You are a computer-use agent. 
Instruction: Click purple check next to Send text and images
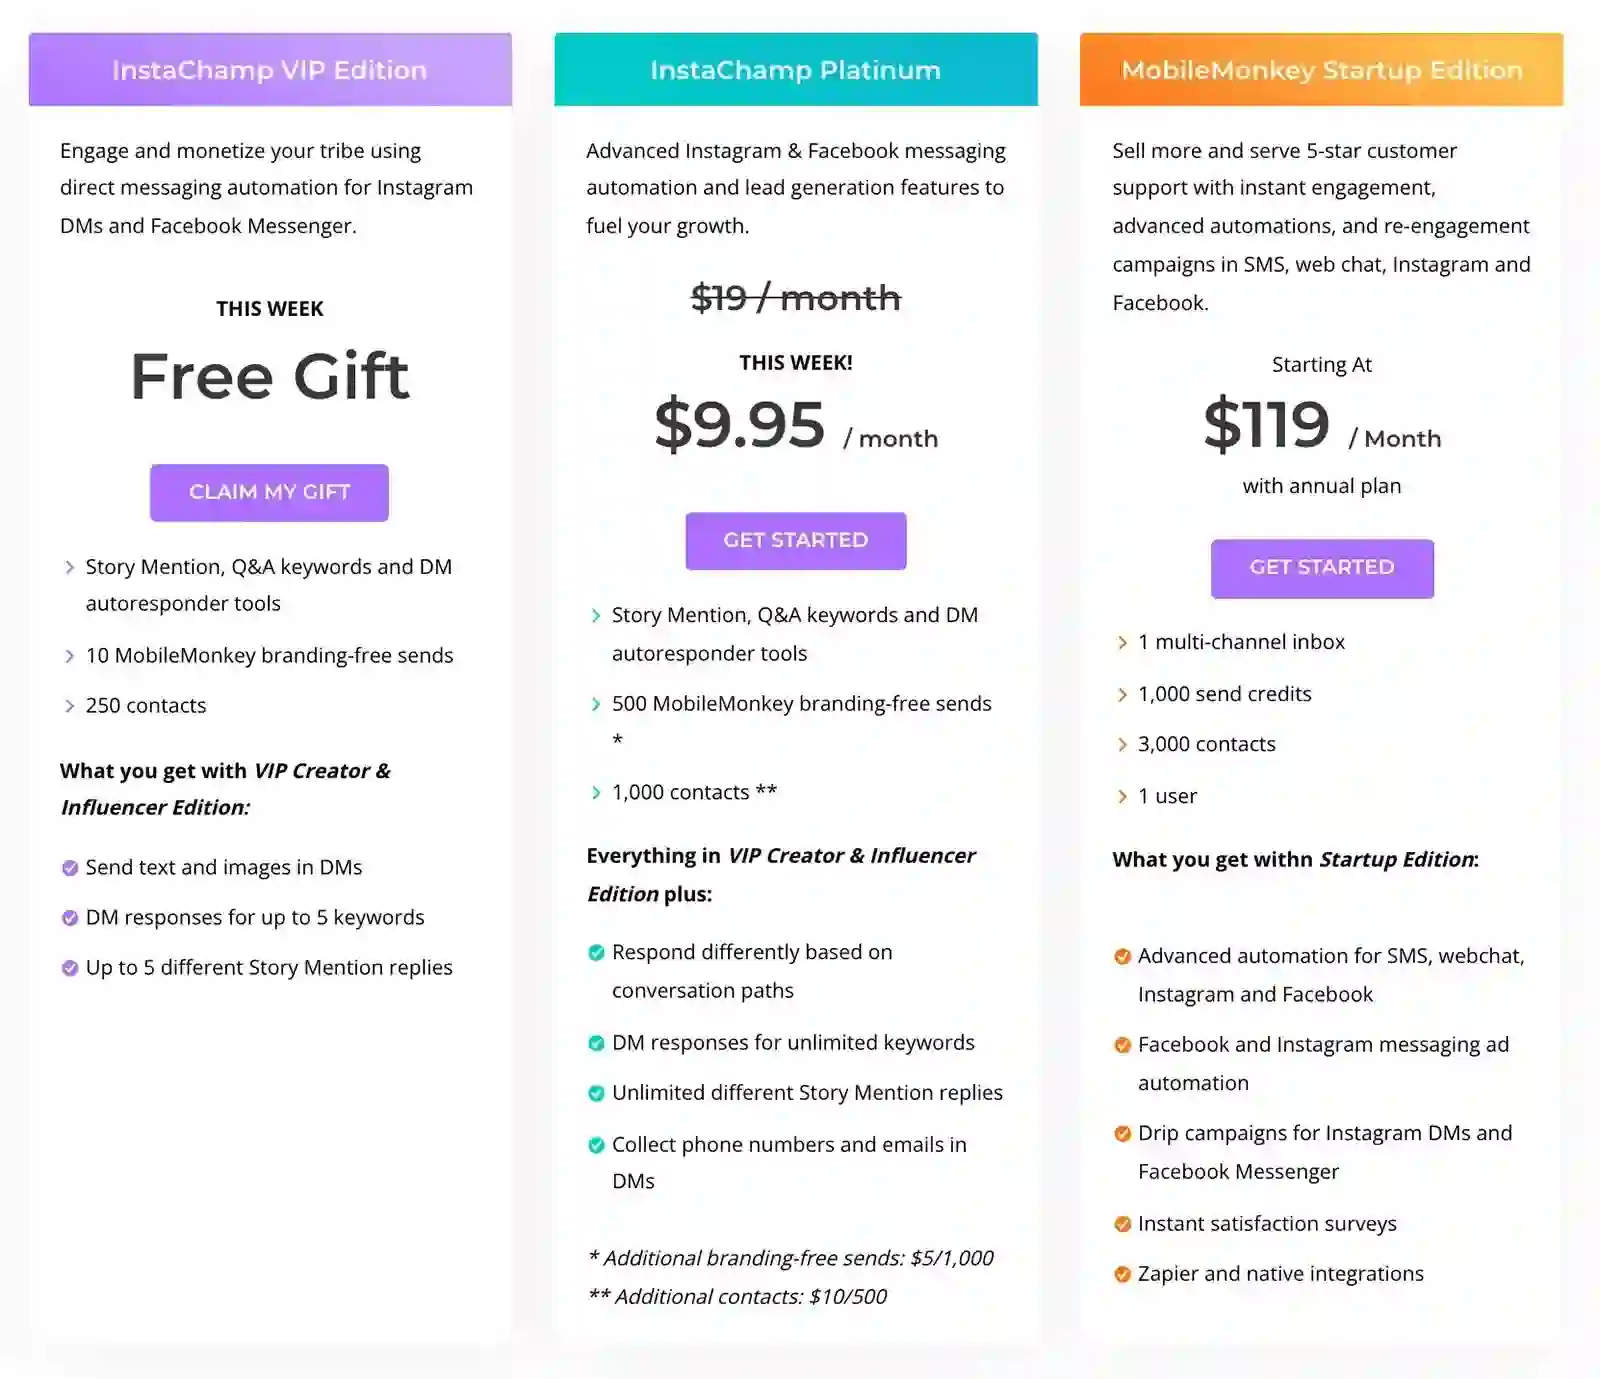coord(70,868)
